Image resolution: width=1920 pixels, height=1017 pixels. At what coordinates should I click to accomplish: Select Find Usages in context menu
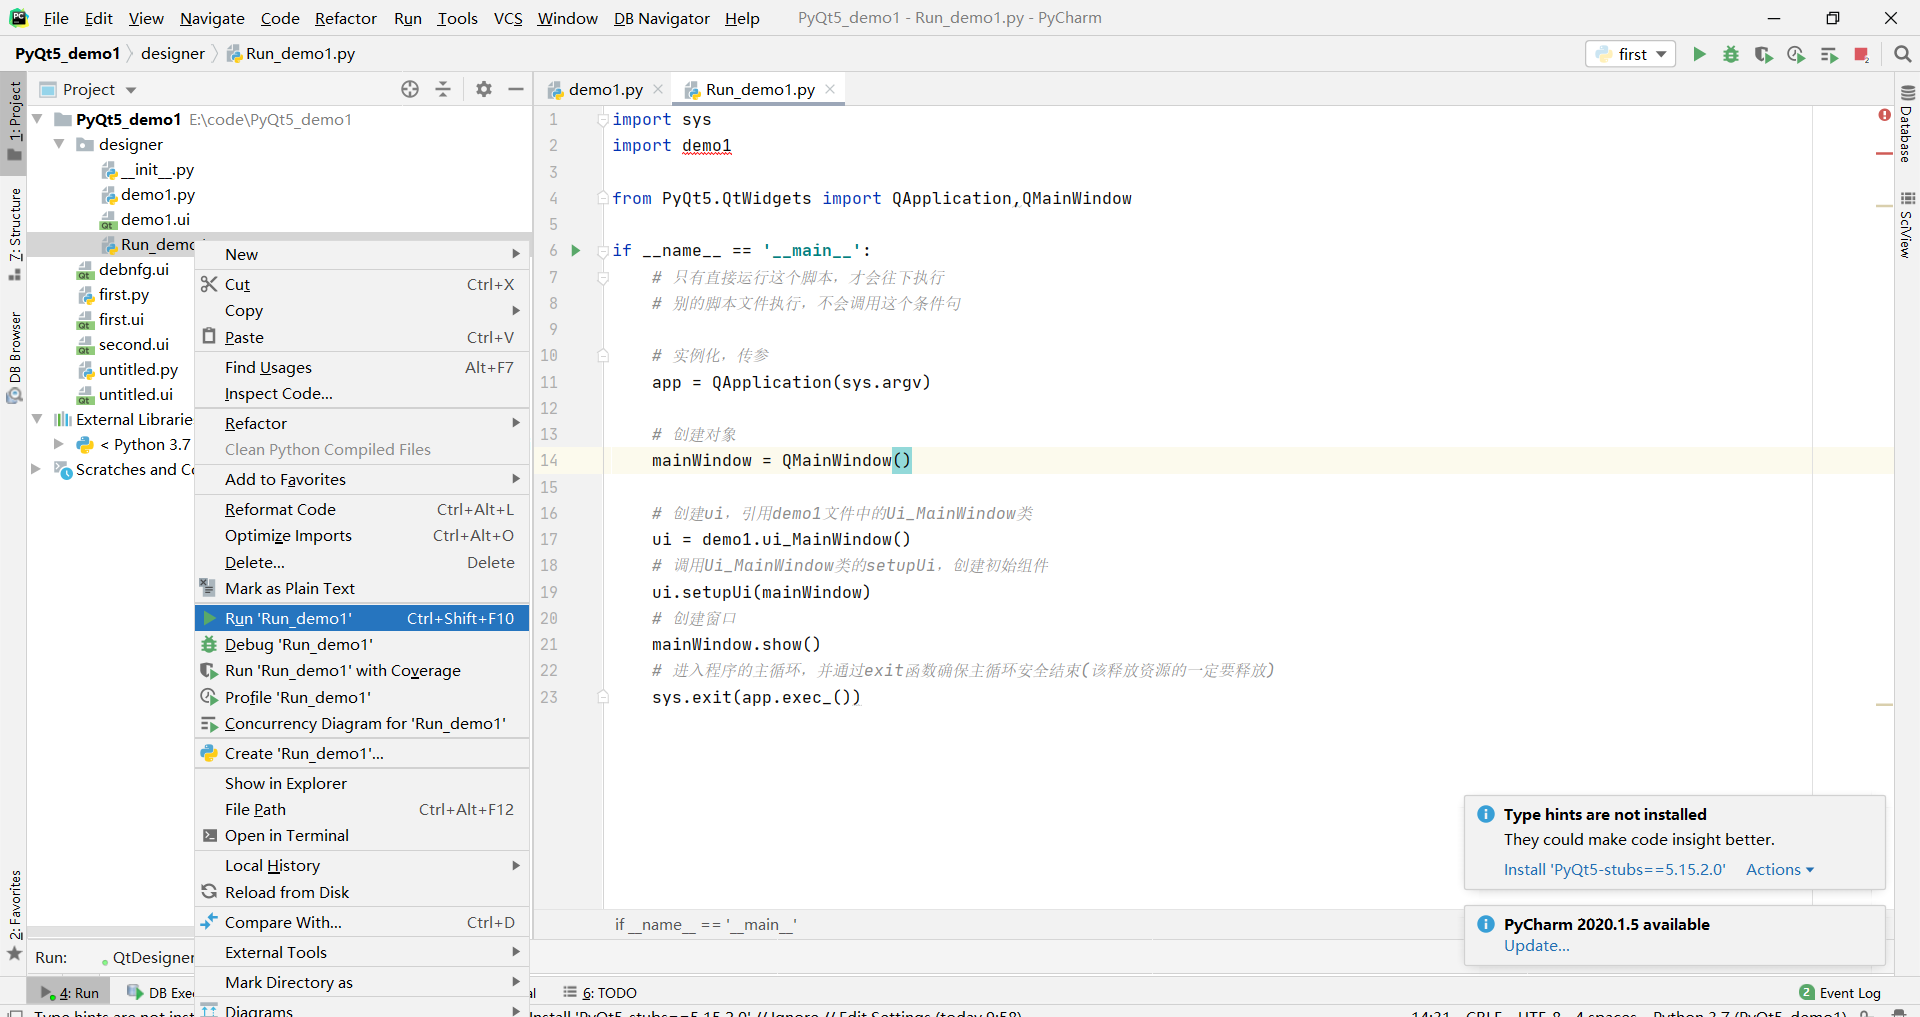(362, 367)
